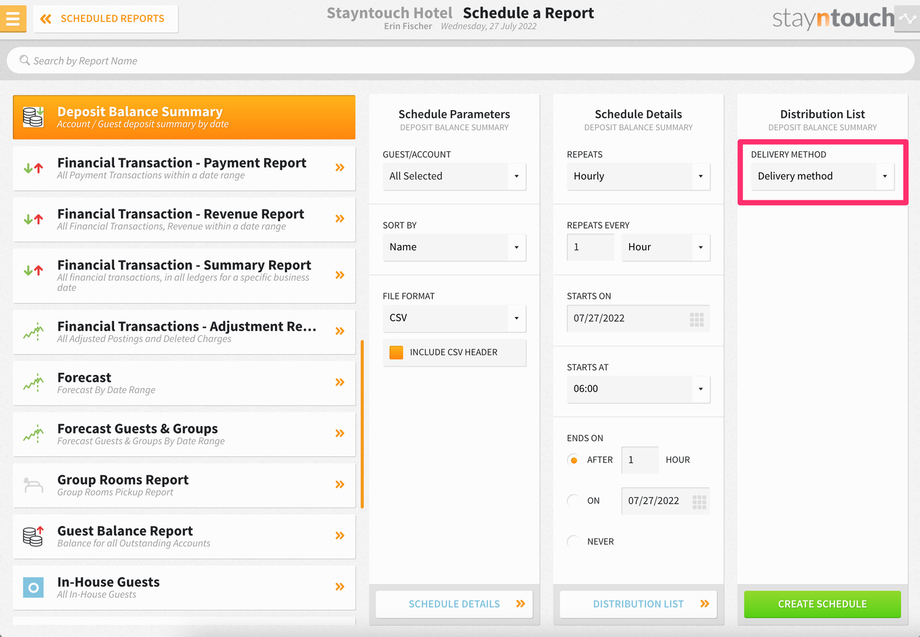Open the Starts At time dropdown
The width and height of the screenshot is (920, 637).
pos(638,389)
